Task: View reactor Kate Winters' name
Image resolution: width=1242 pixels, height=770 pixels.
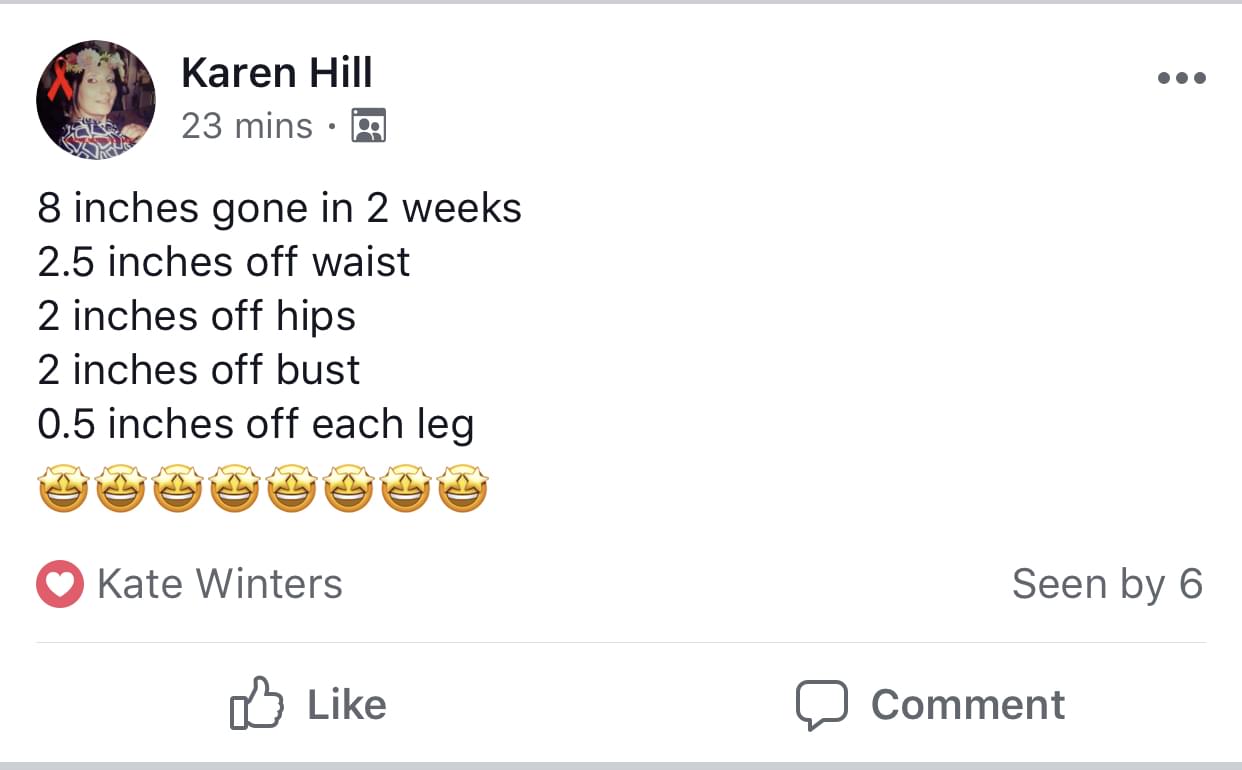Action: [x=220, y=584]
